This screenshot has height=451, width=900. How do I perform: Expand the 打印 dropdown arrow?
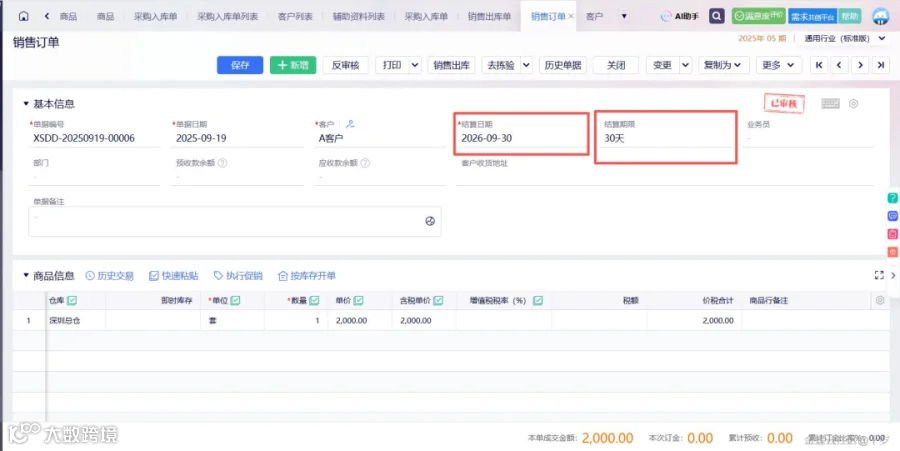point(415,65)
